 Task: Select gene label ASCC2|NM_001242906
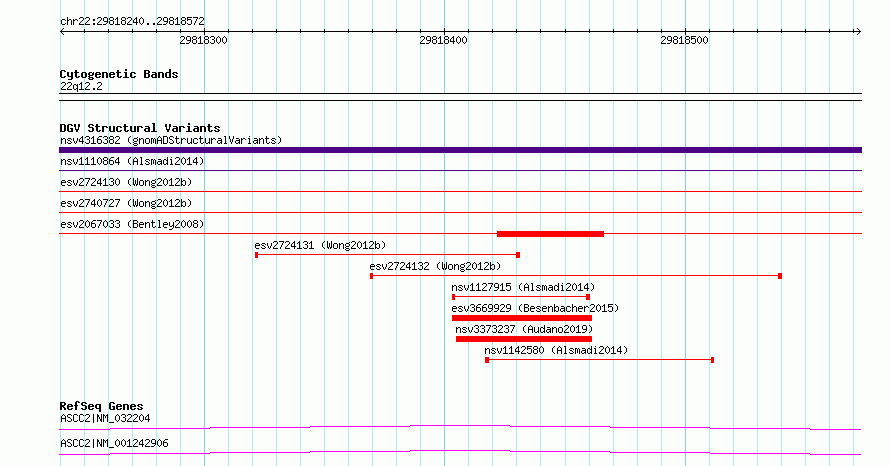click(x=114, y=443)
